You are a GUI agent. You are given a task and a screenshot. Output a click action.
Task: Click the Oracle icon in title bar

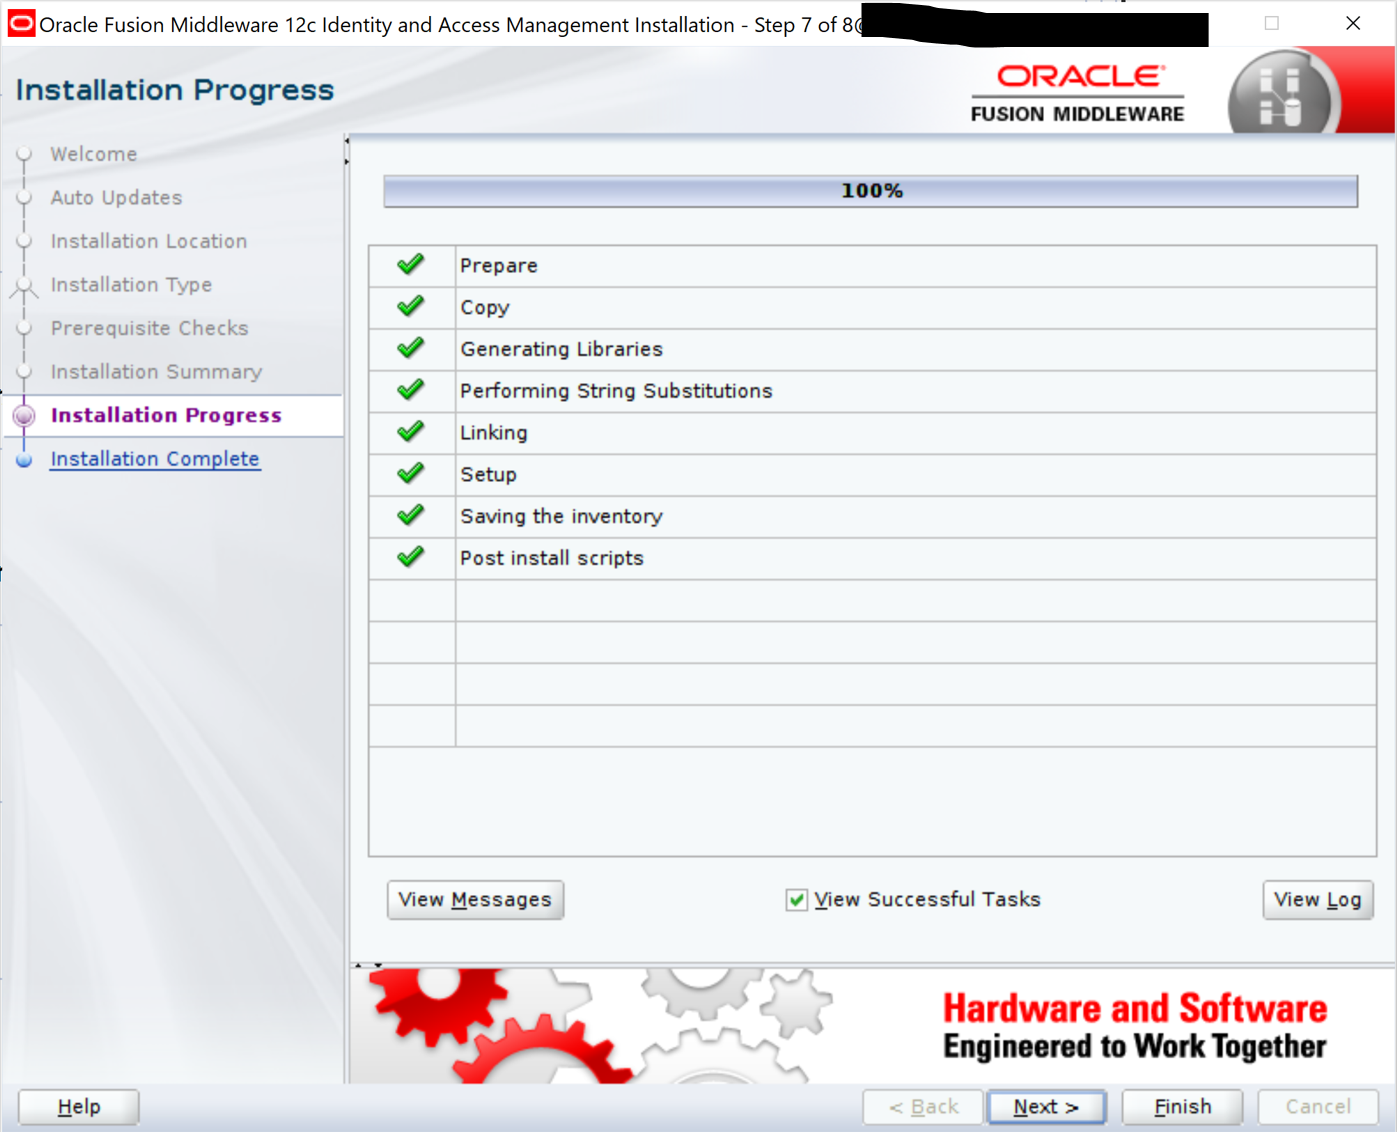click(x=21, y=24)
